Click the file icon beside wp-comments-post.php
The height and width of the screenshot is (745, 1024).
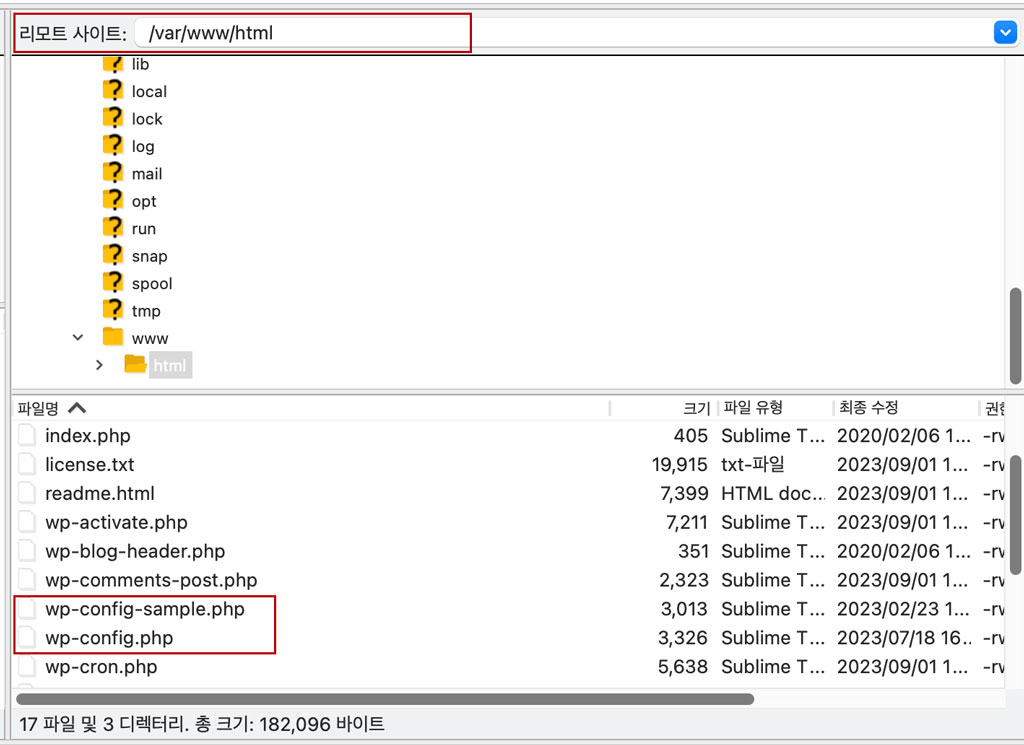[x=27, y=580]
